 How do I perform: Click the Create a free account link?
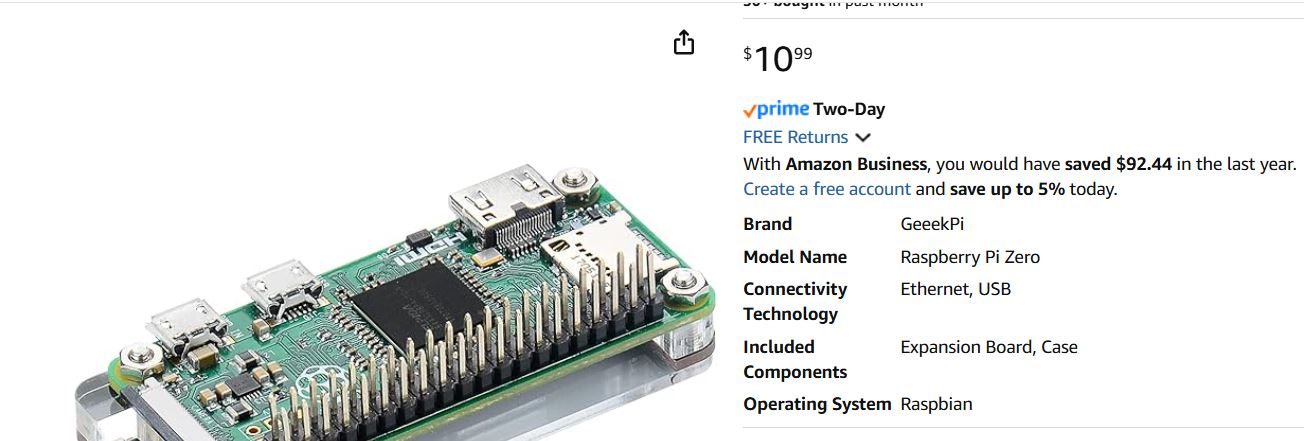(827, 189)
